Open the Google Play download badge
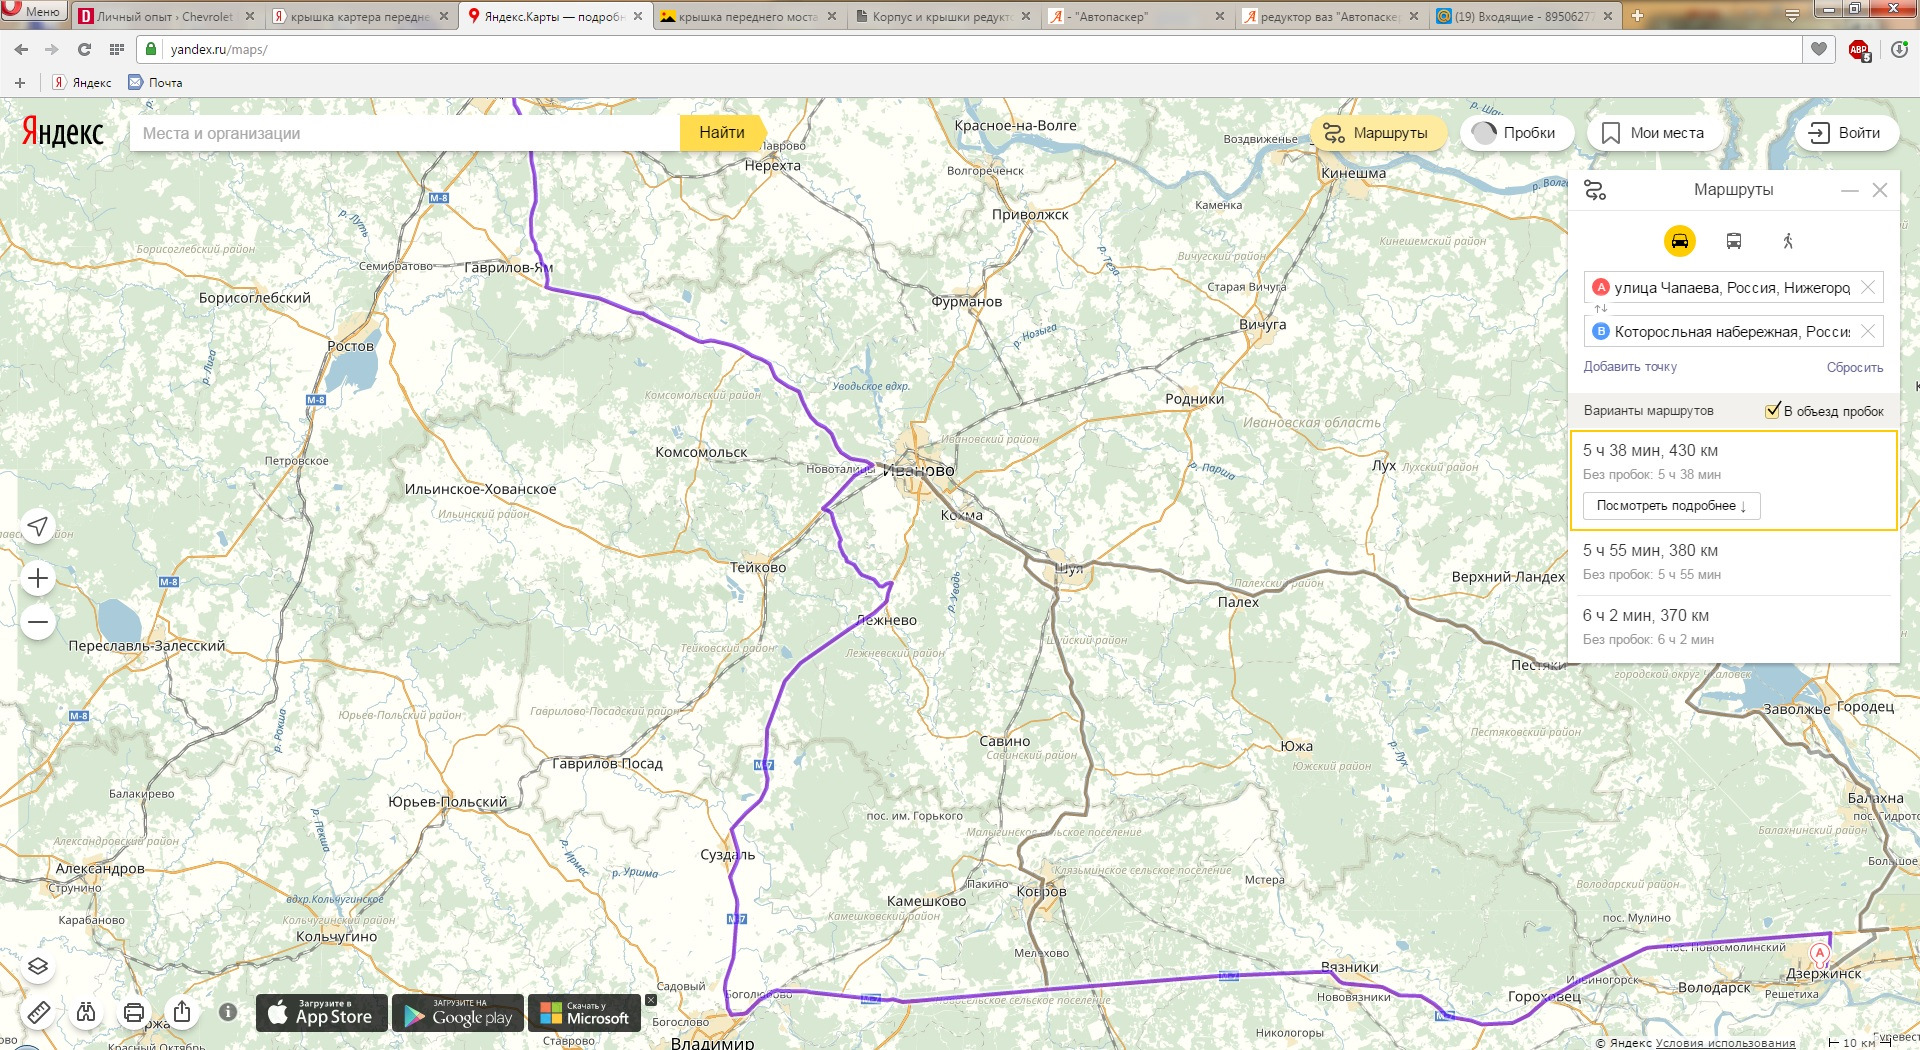 tap(458, 1013)
